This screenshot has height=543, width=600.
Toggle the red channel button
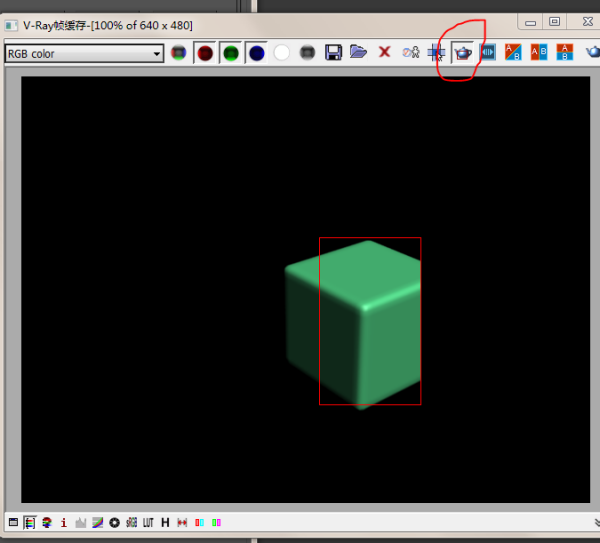205,53
